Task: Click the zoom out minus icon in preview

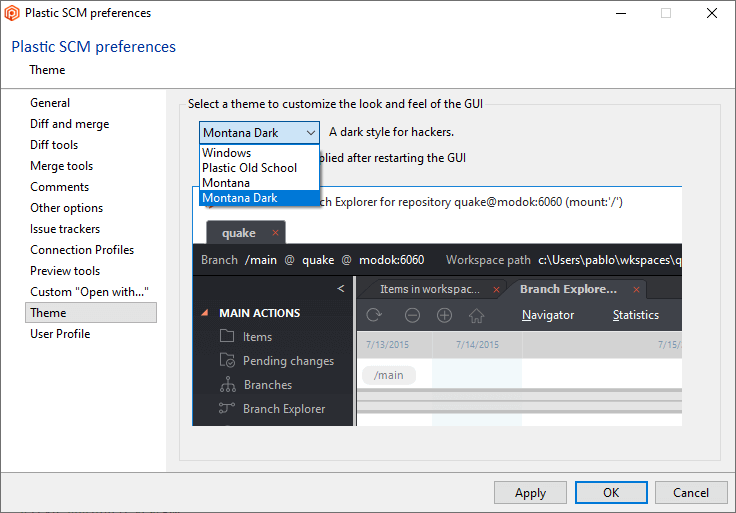Action: [412, 315]
